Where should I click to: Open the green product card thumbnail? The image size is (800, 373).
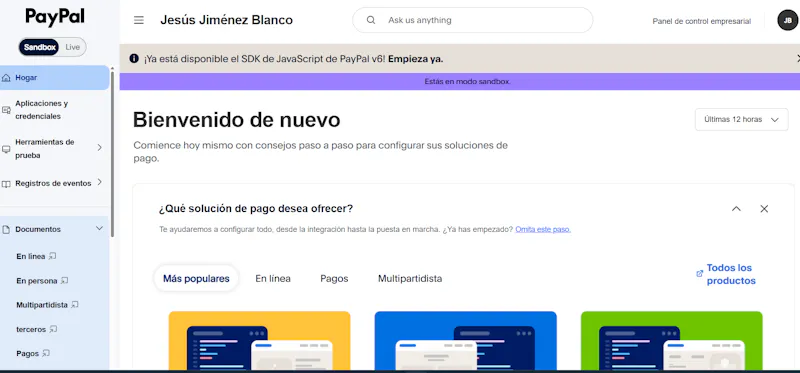671,341
